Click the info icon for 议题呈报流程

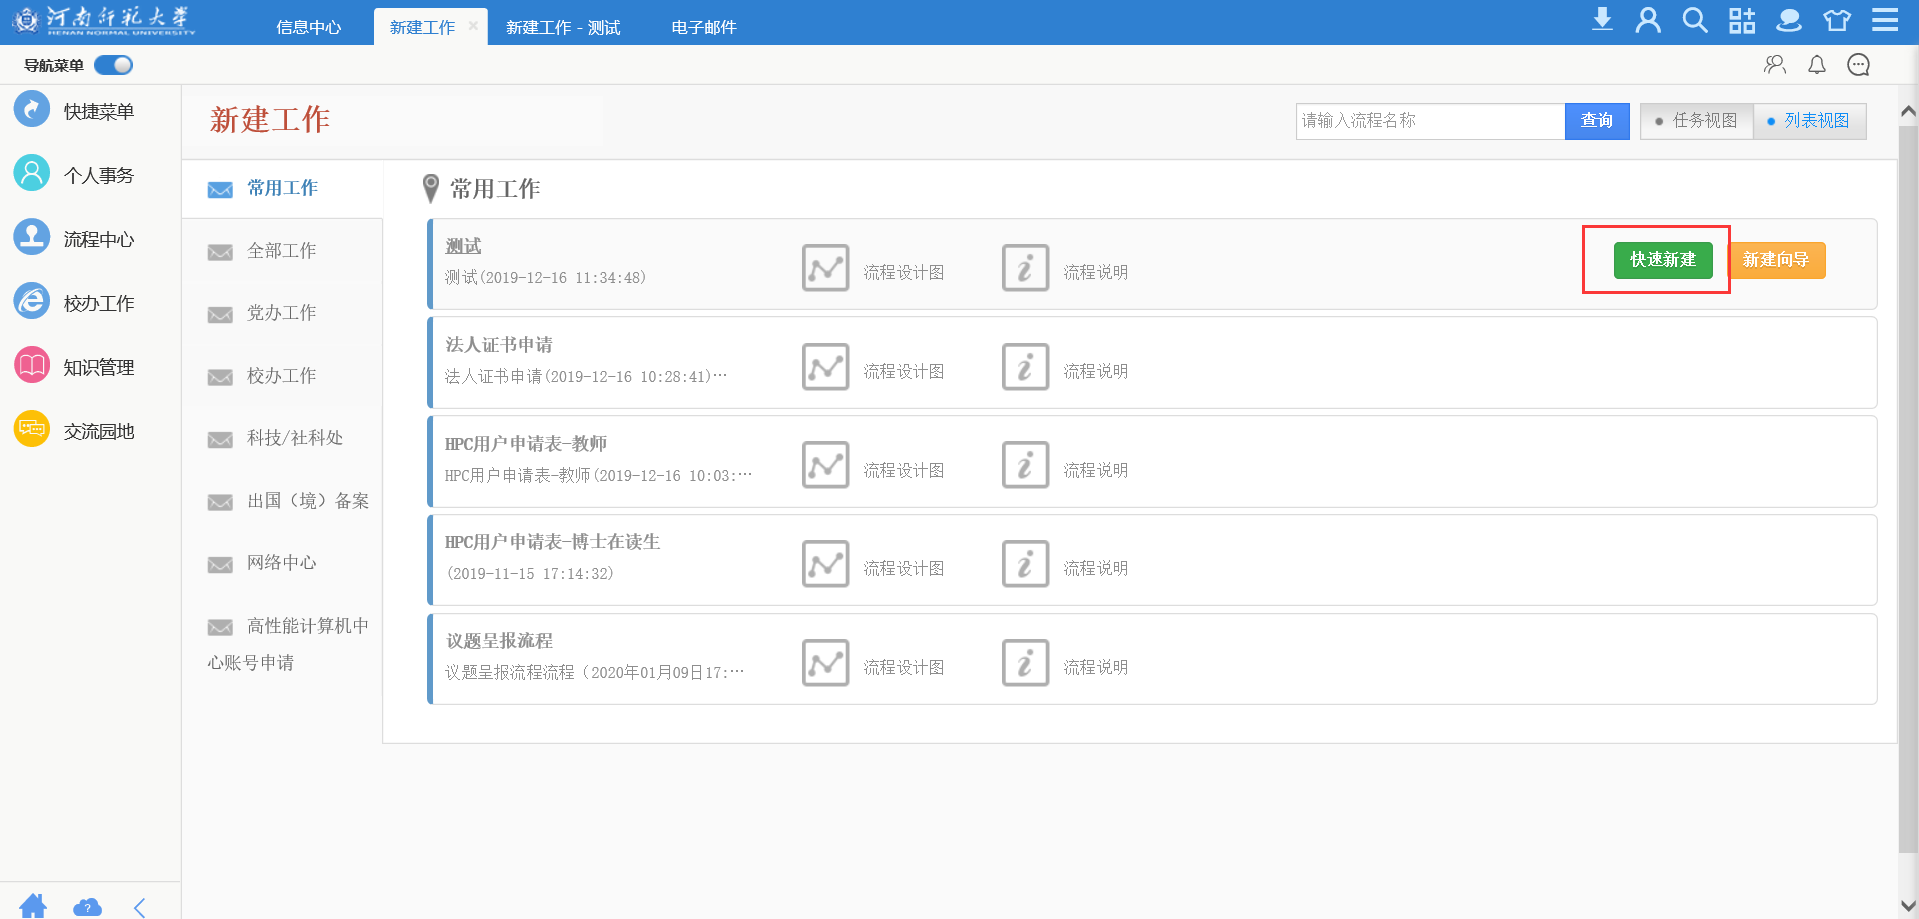point(1025,663)
